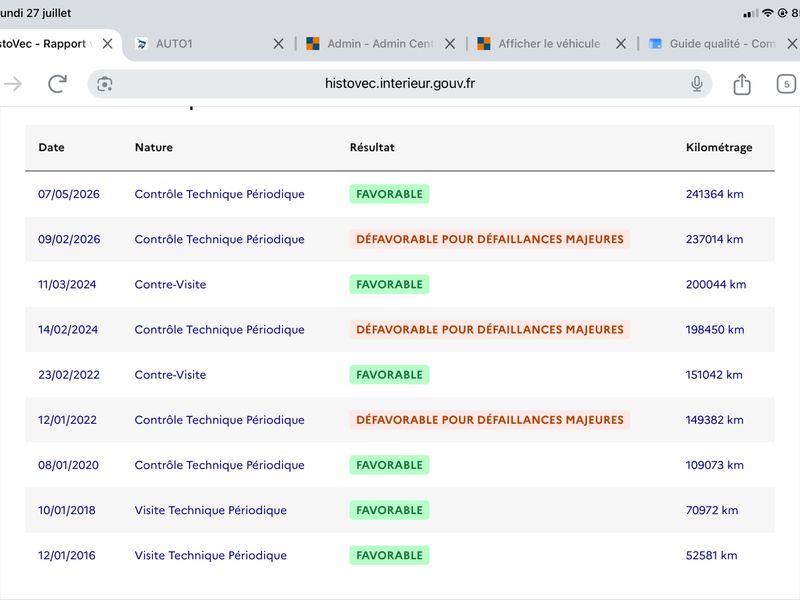The width and height of the screenshot is (800, 600).
Task: Switch to the Admin - Admin Center tab
Action: coord(380,44)
